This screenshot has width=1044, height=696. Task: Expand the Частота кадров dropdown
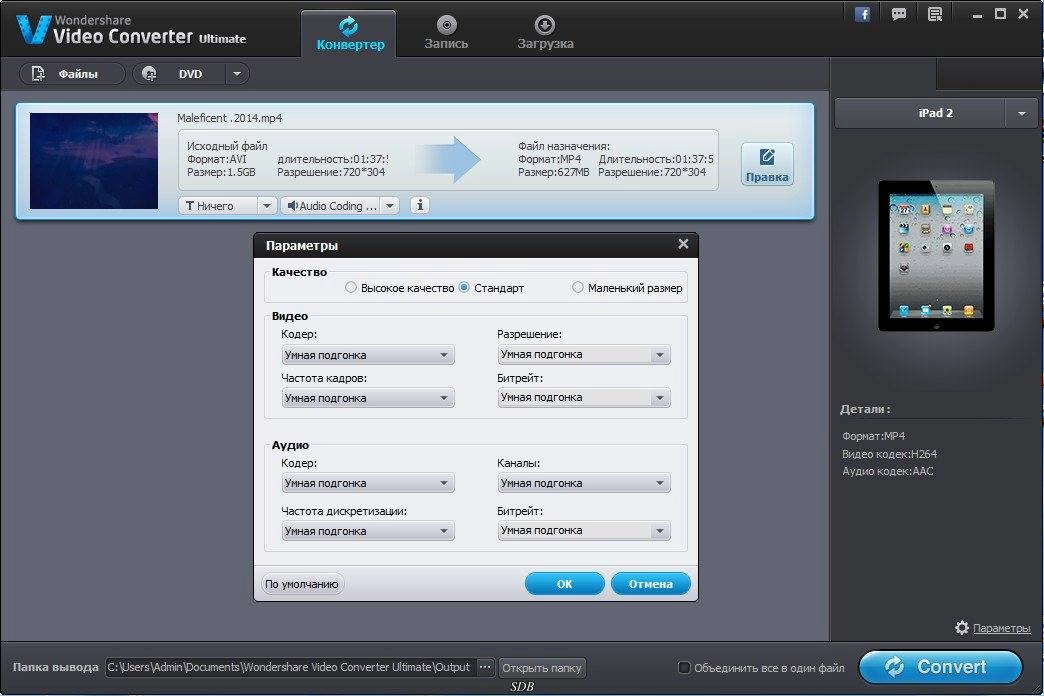(x=368, y=398)
